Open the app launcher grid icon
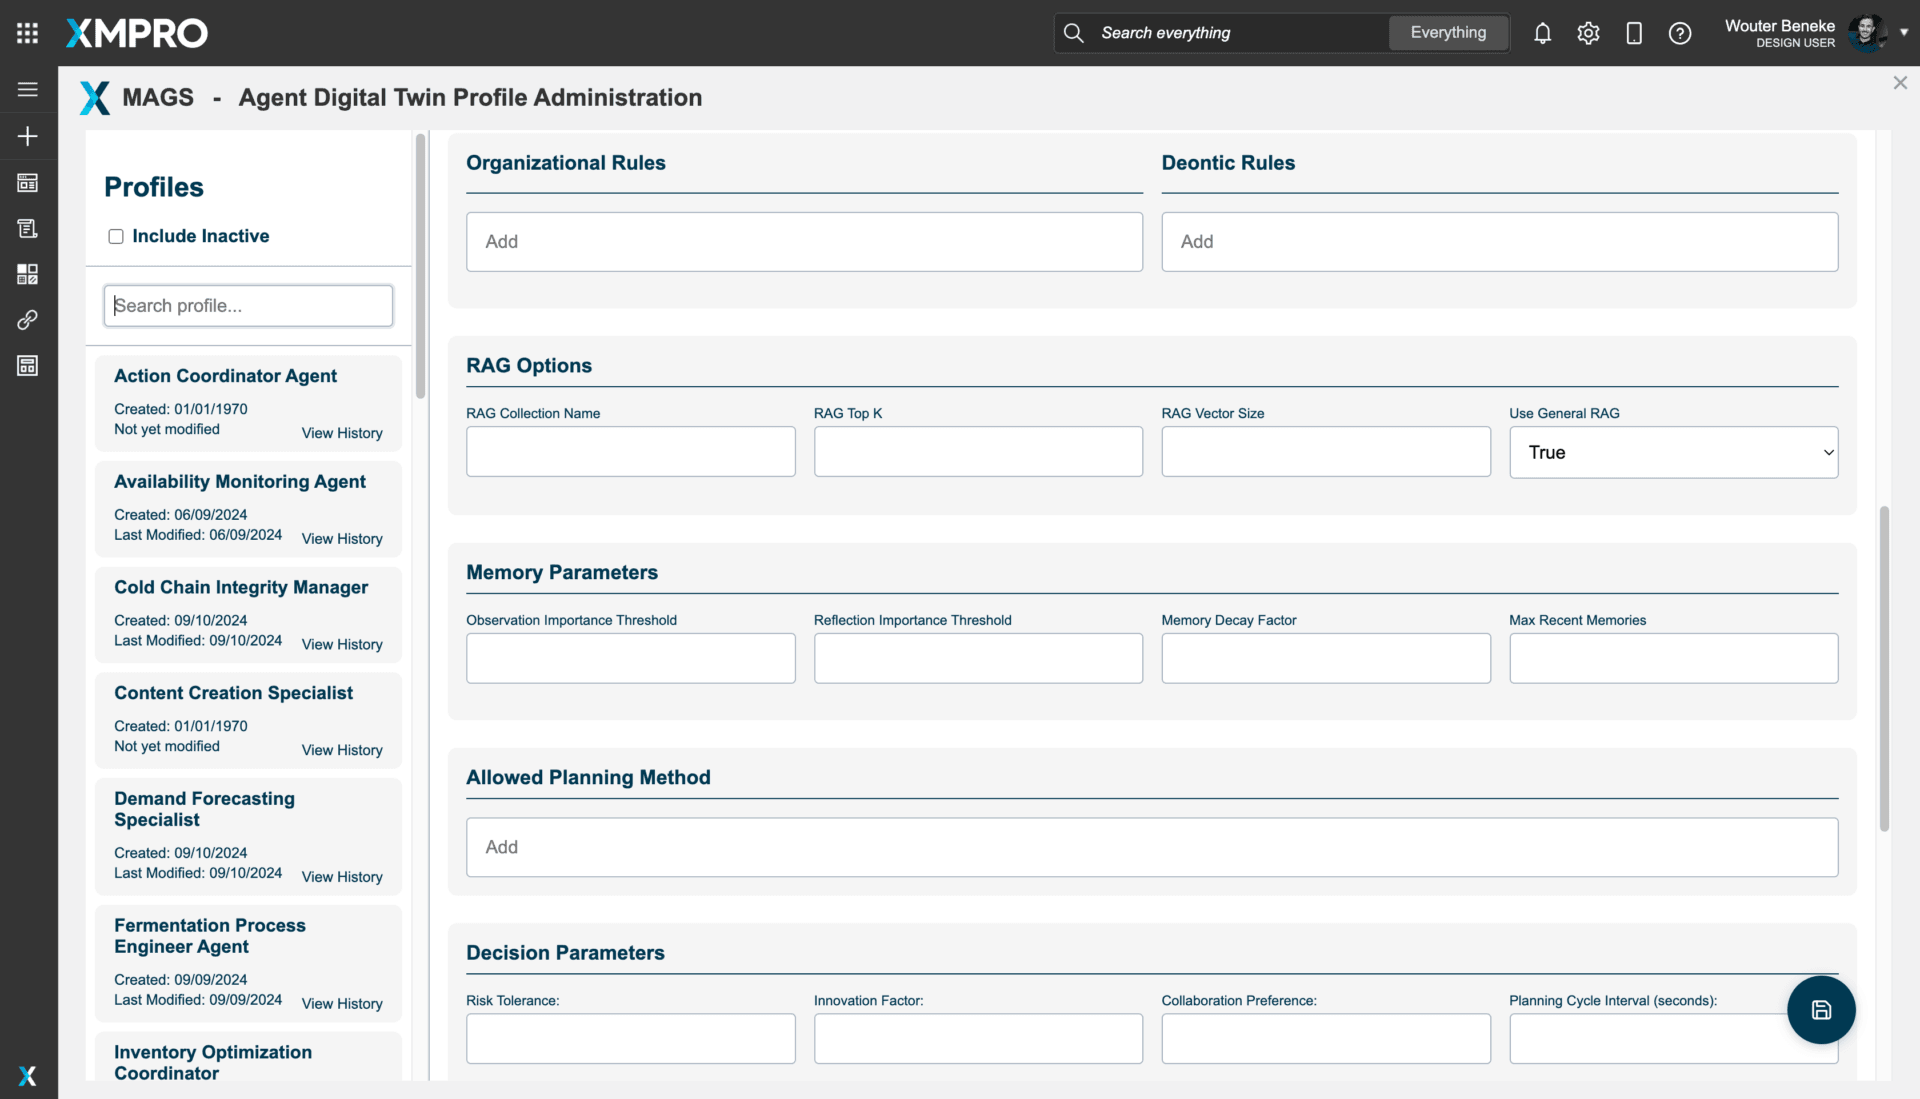This screenshot has width=1920, height=1099. click(27, 33)
